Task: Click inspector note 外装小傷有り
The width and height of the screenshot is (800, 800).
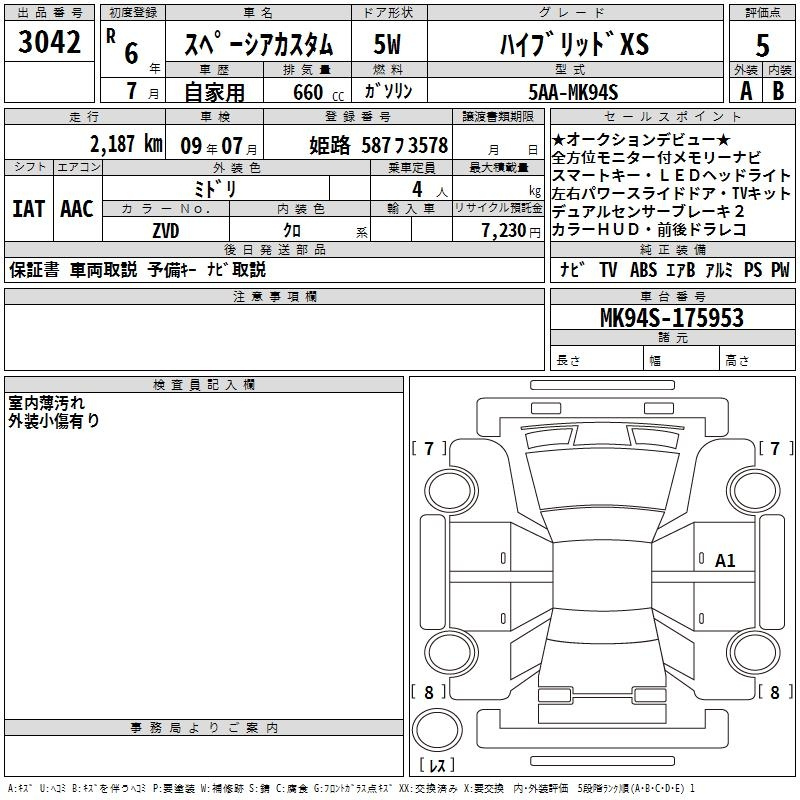Action: [54, 421]
